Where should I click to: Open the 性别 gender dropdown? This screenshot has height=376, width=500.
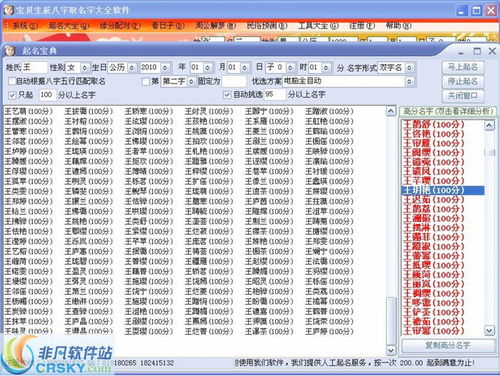point(85,68)
